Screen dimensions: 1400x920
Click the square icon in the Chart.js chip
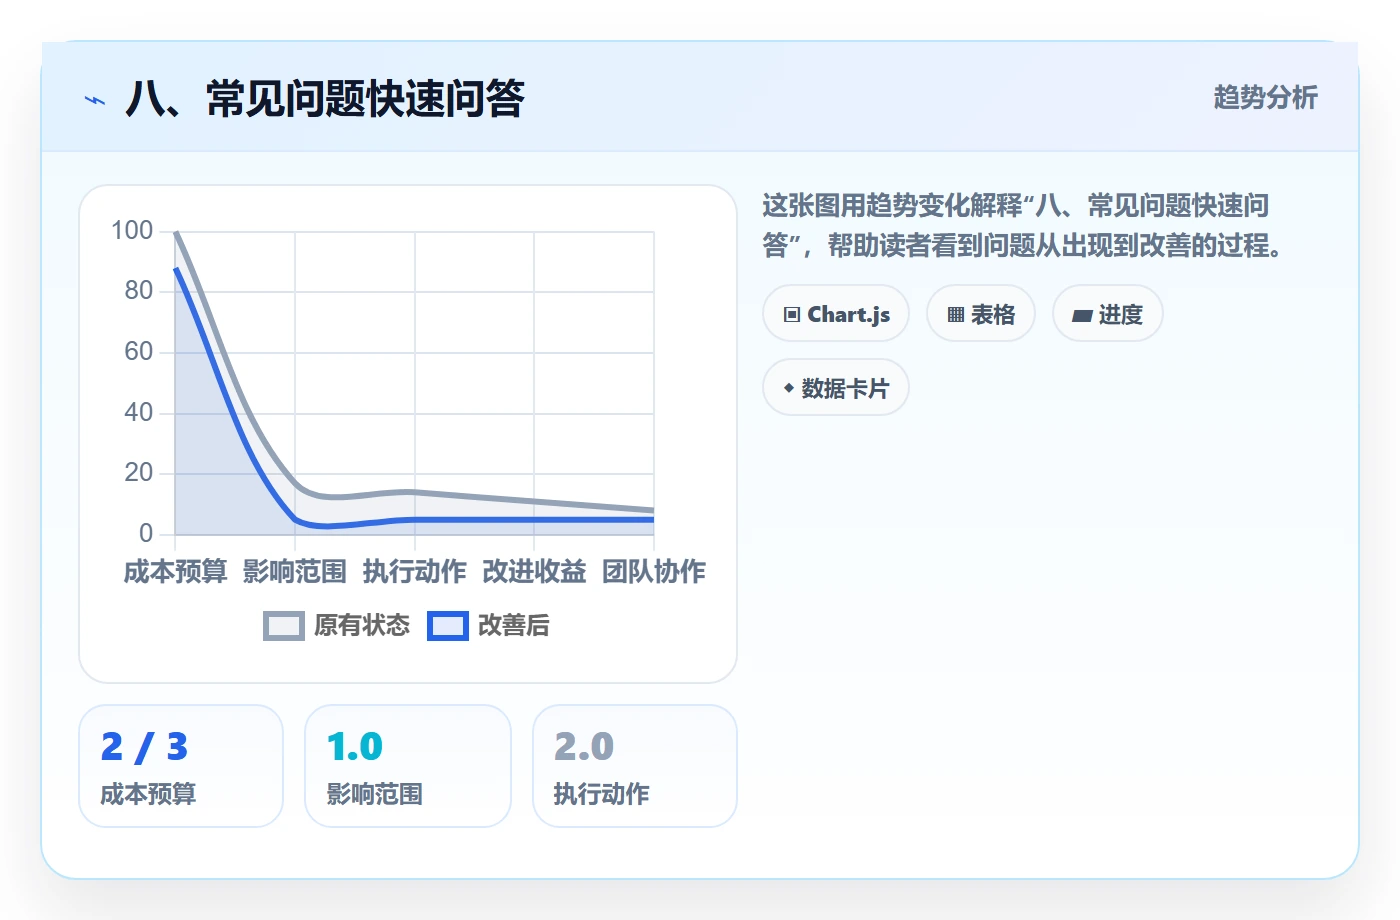792,315
